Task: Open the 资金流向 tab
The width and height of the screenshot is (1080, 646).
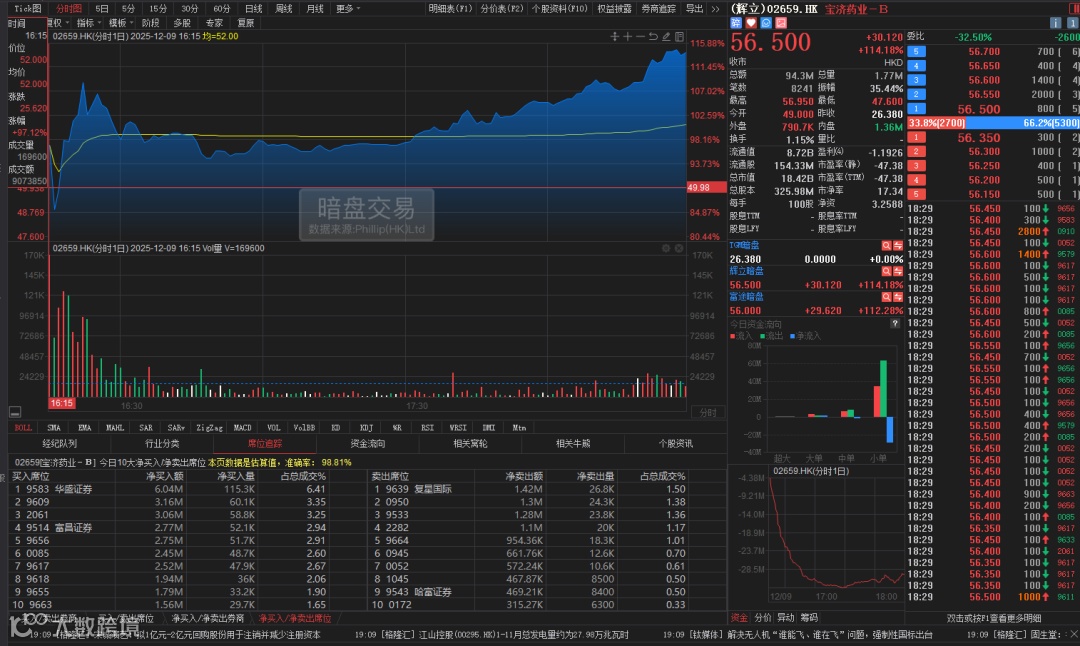Action: (368, 444)
